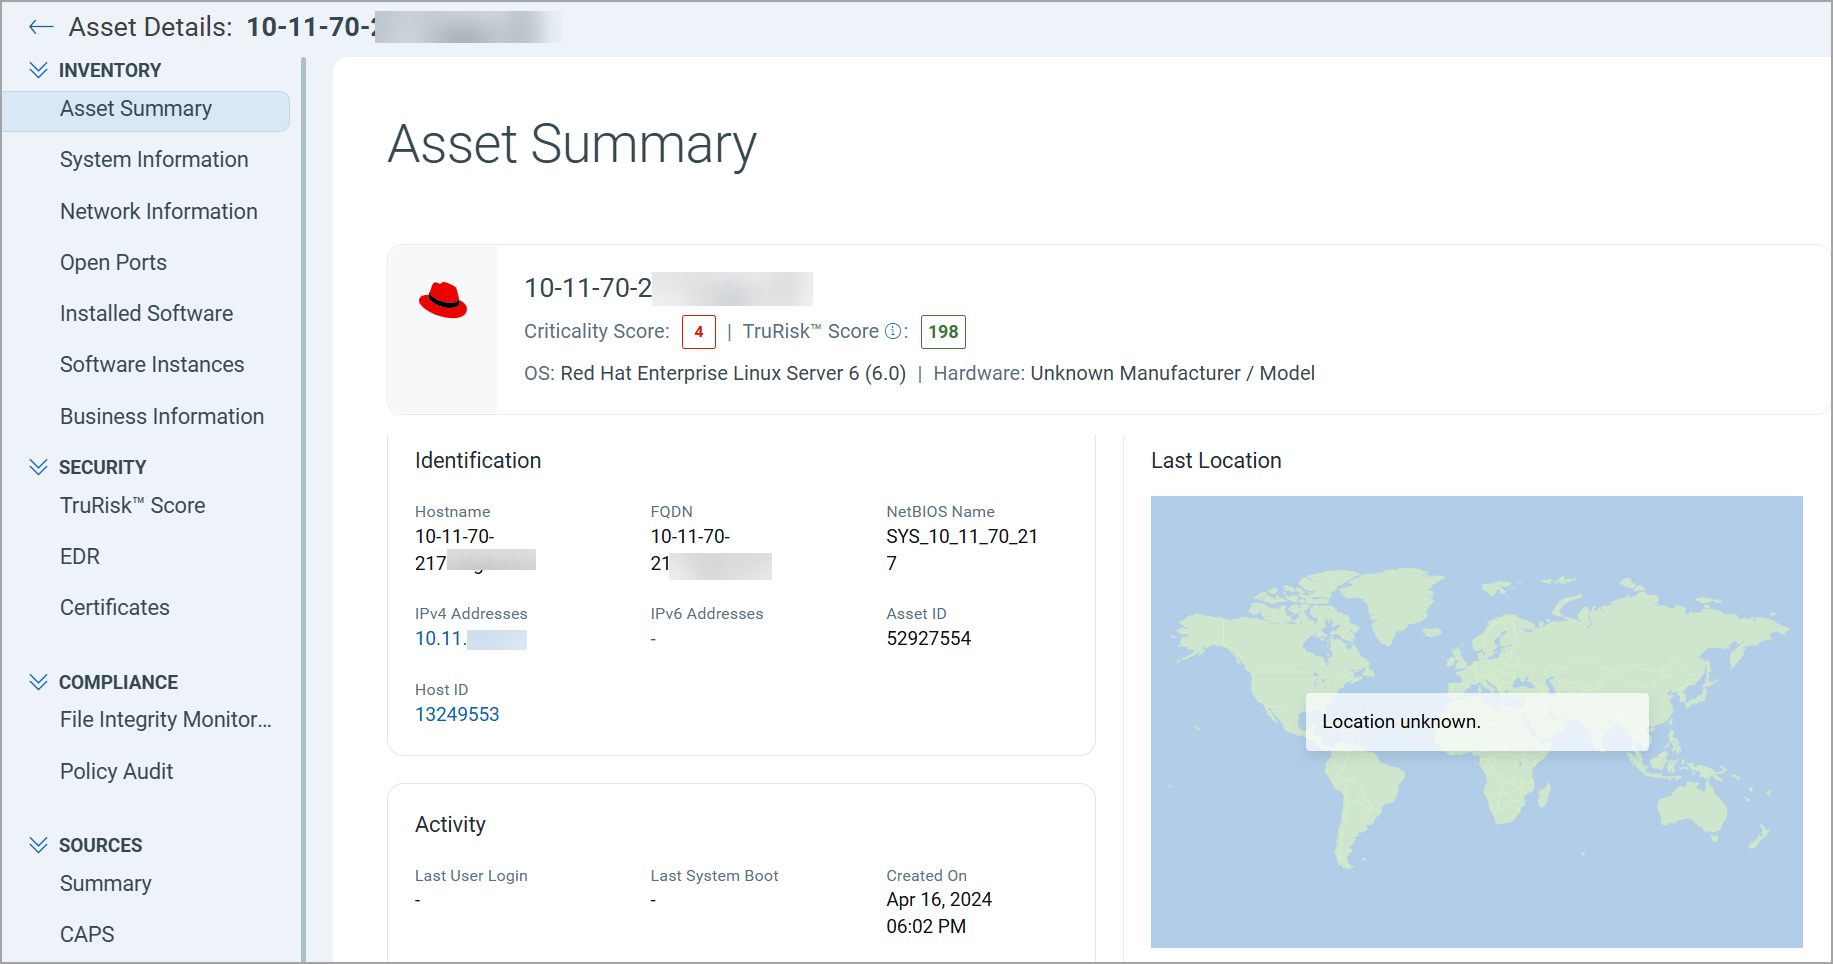View Open Ports
1833x964 pixels.
113,262
